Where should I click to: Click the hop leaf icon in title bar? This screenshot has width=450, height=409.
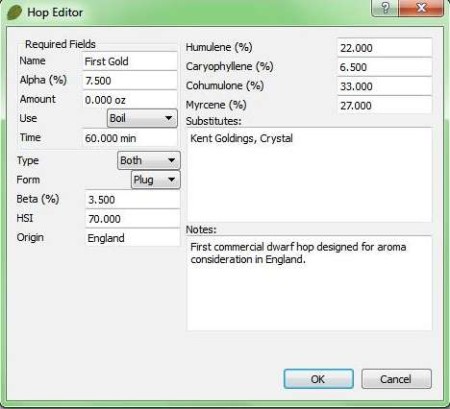(x=14, y=13)
